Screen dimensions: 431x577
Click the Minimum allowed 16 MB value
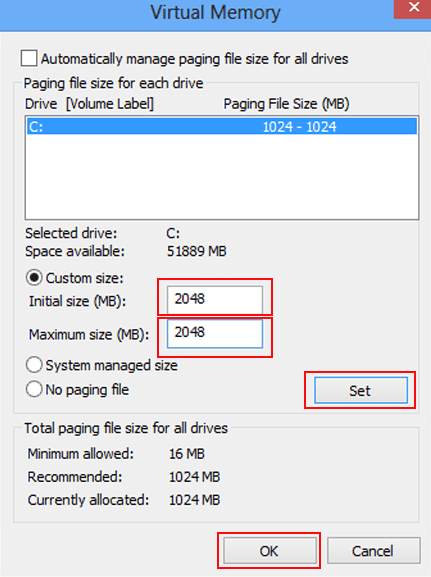187,454
